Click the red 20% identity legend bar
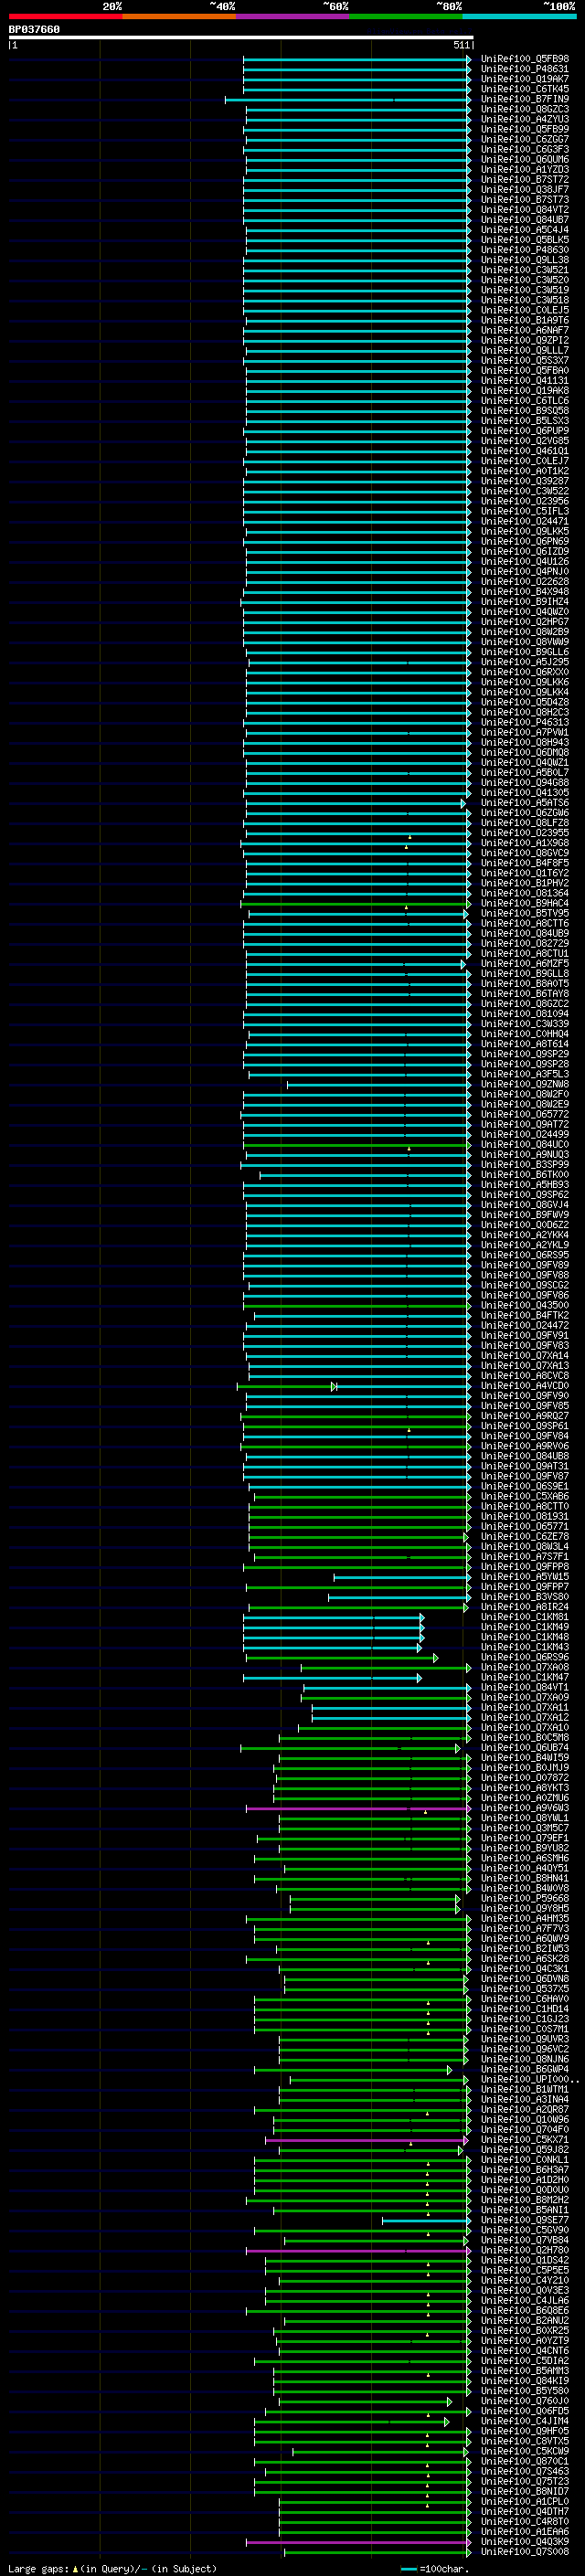Screen dimensions: 585x2576 [65, 16]
